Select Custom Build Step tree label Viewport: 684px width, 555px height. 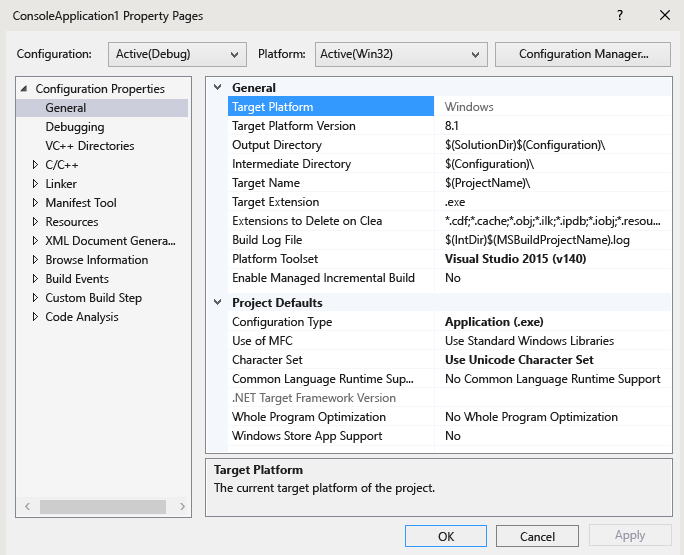(93, 298)
